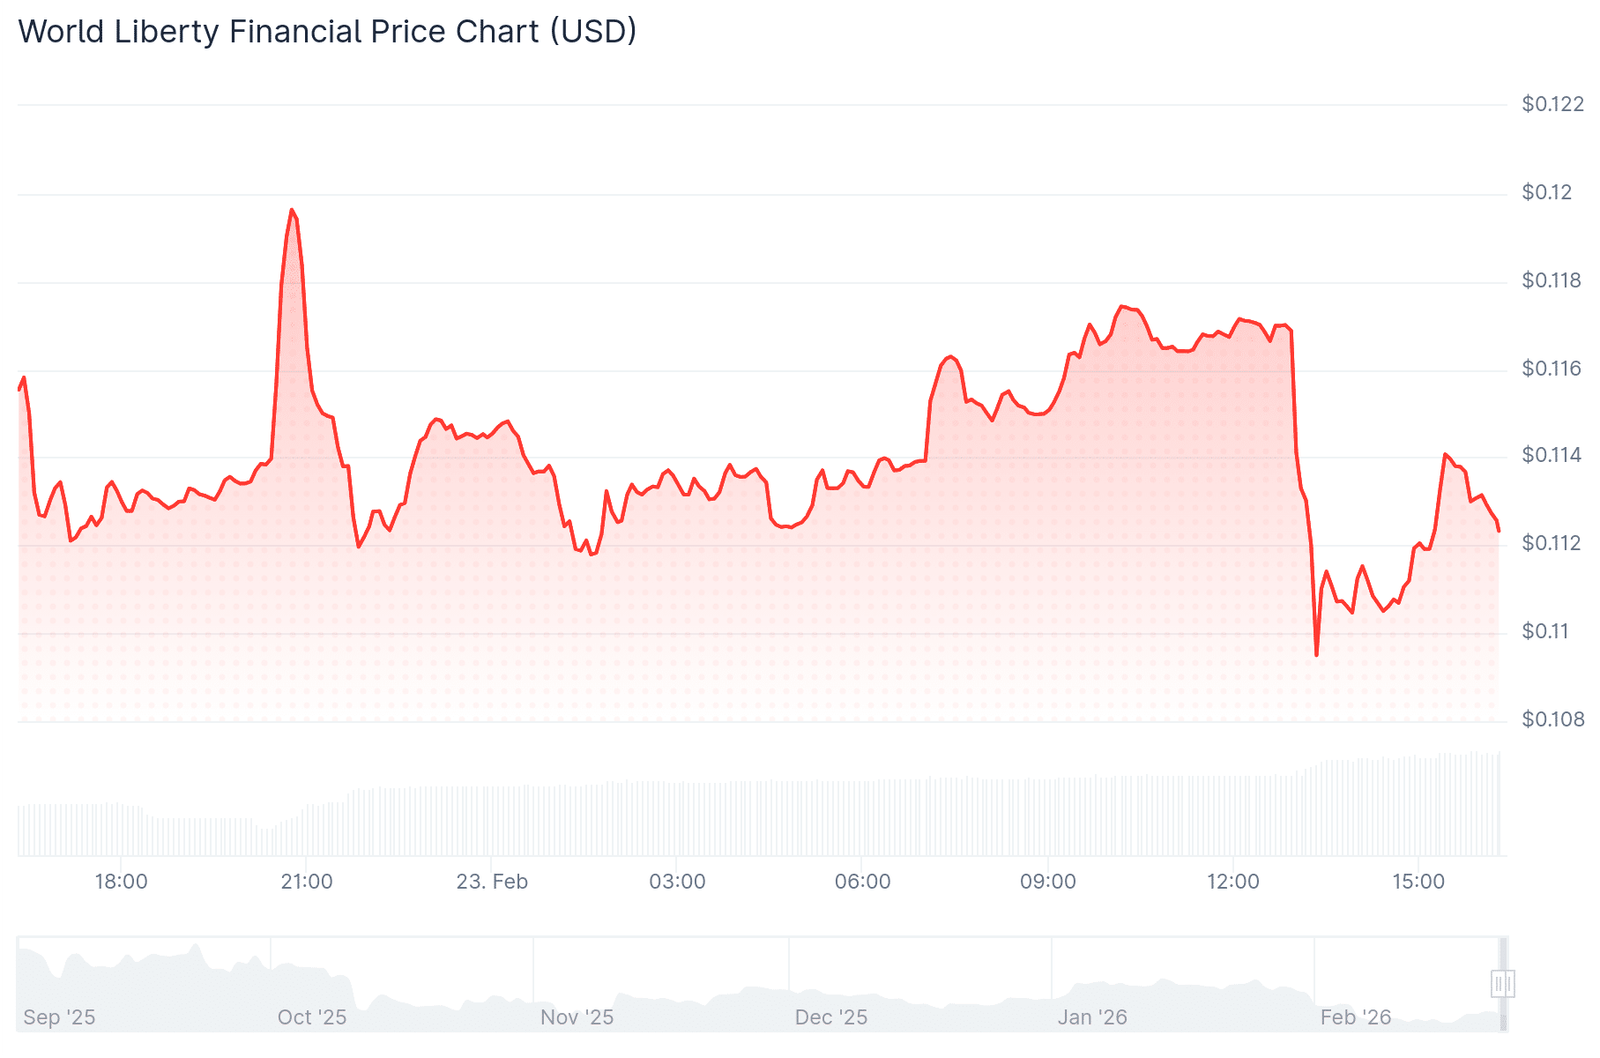Click the 09:00 time axis label
The height and width of the screenshot is (1058, 1600).
(1048, 882)
